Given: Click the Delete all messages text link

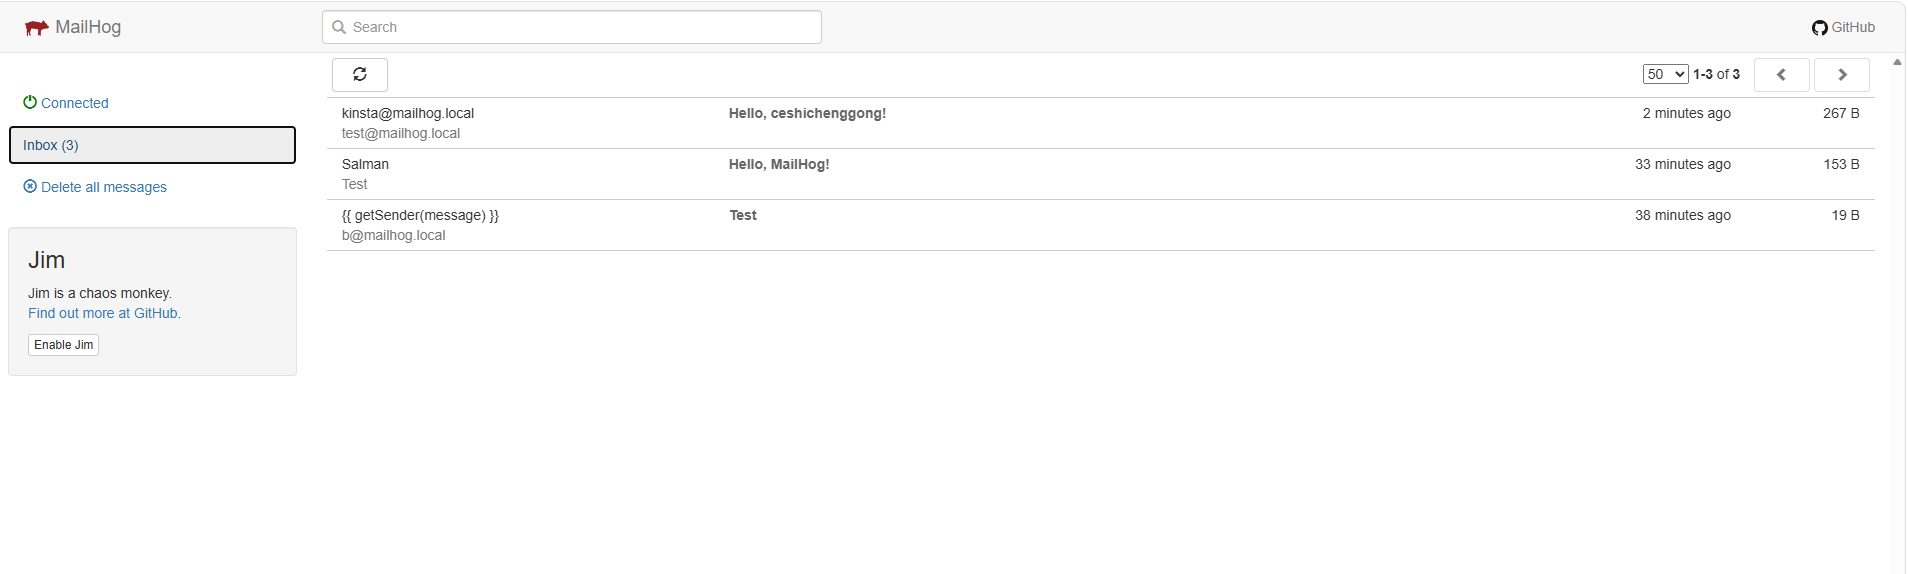Looking at the screenshot, I should (x=104, y=187).
